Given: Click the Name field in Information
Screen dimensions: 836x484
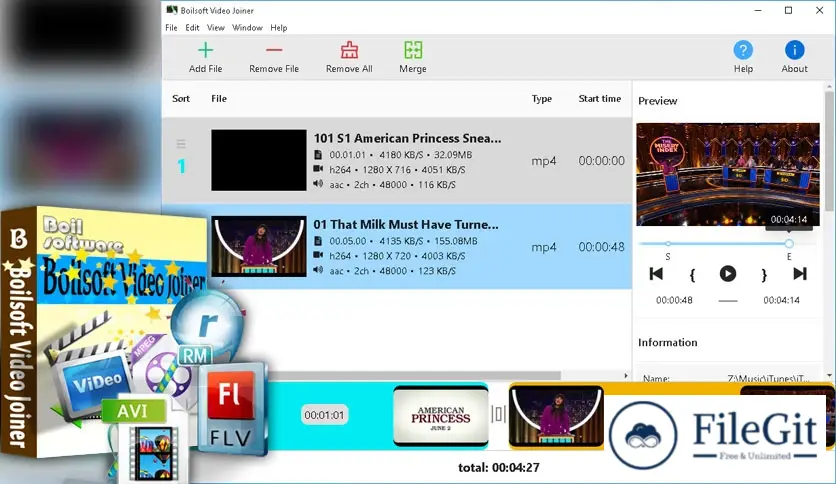Looking at the screenshot, I should tap(728, 378).
